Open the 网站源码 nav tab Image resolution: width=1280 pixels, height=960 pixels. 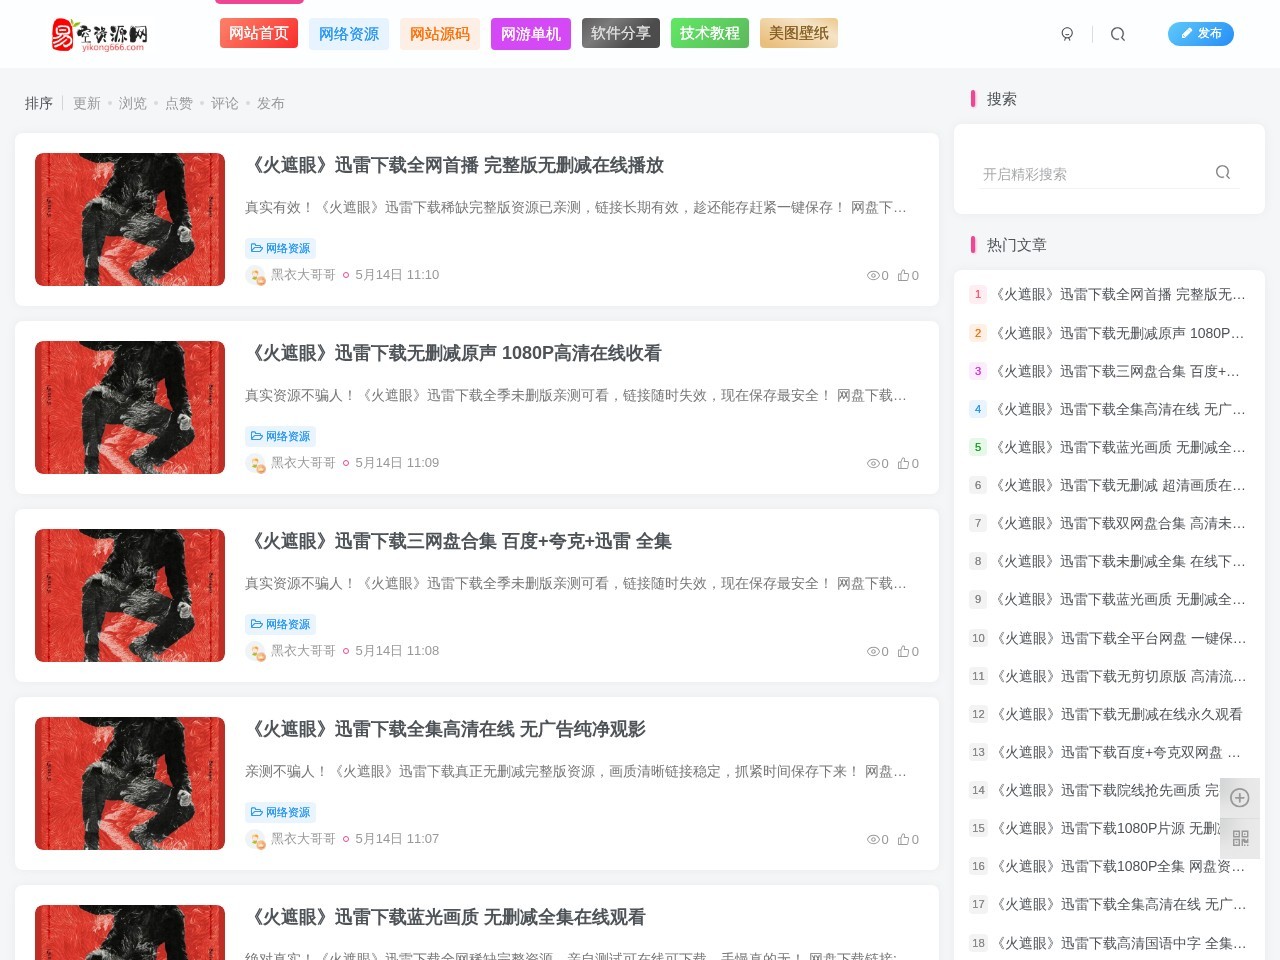(440, 34)
